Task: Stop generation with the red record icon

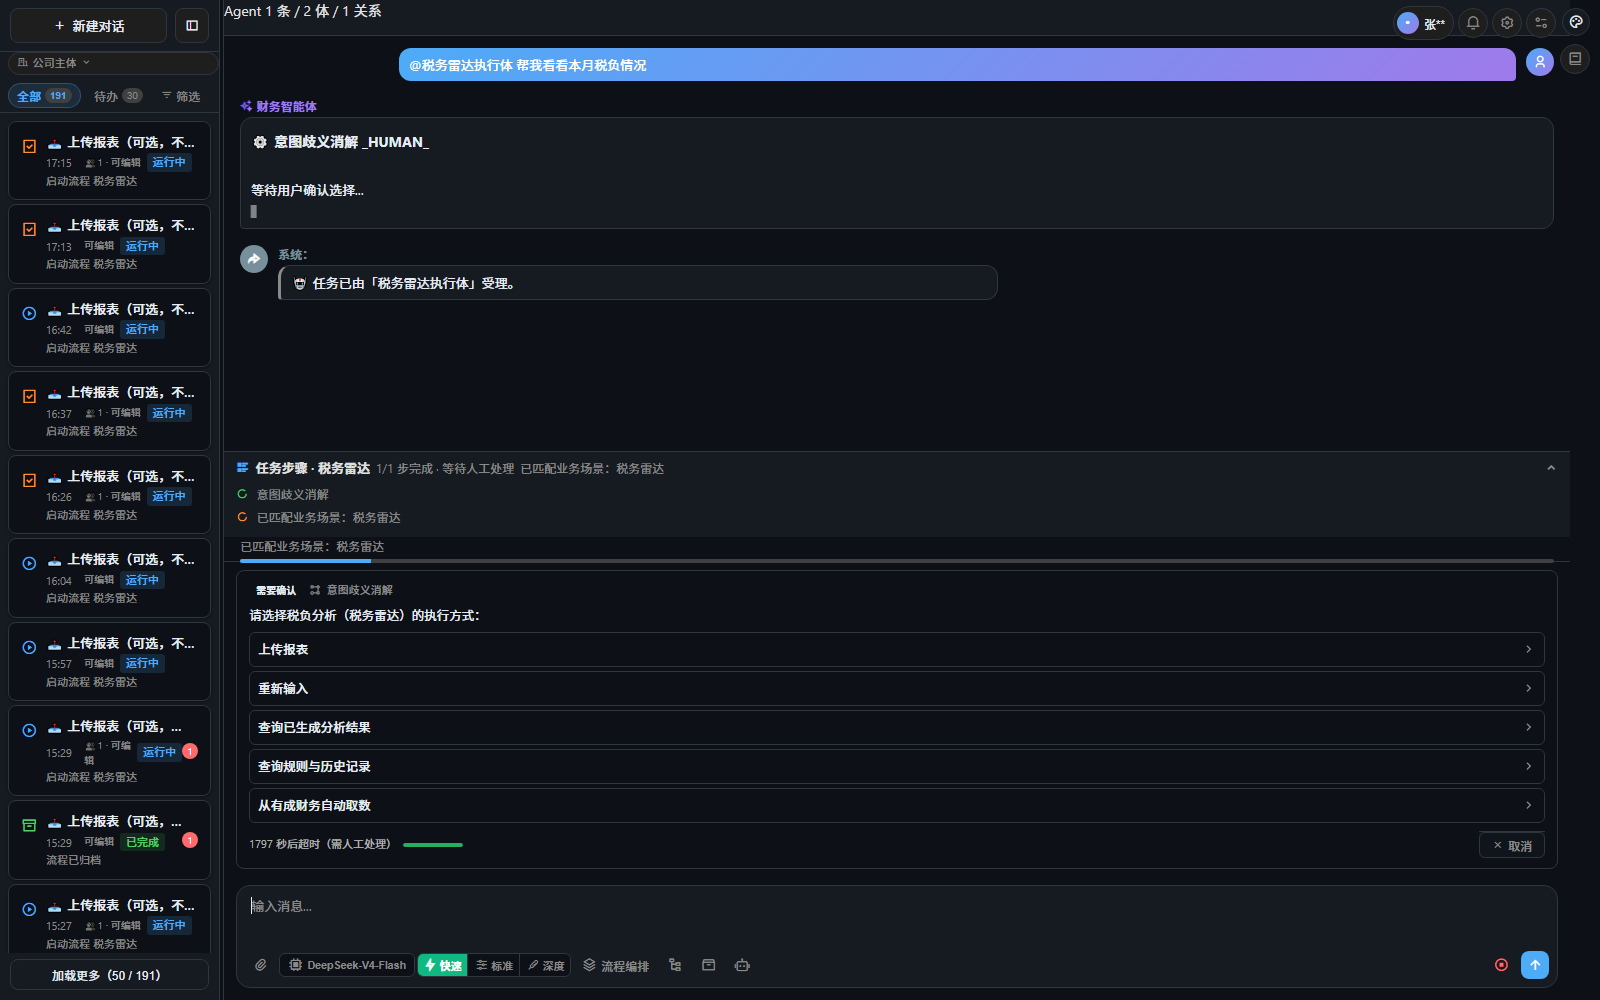Action: (x=1501, y=965)
